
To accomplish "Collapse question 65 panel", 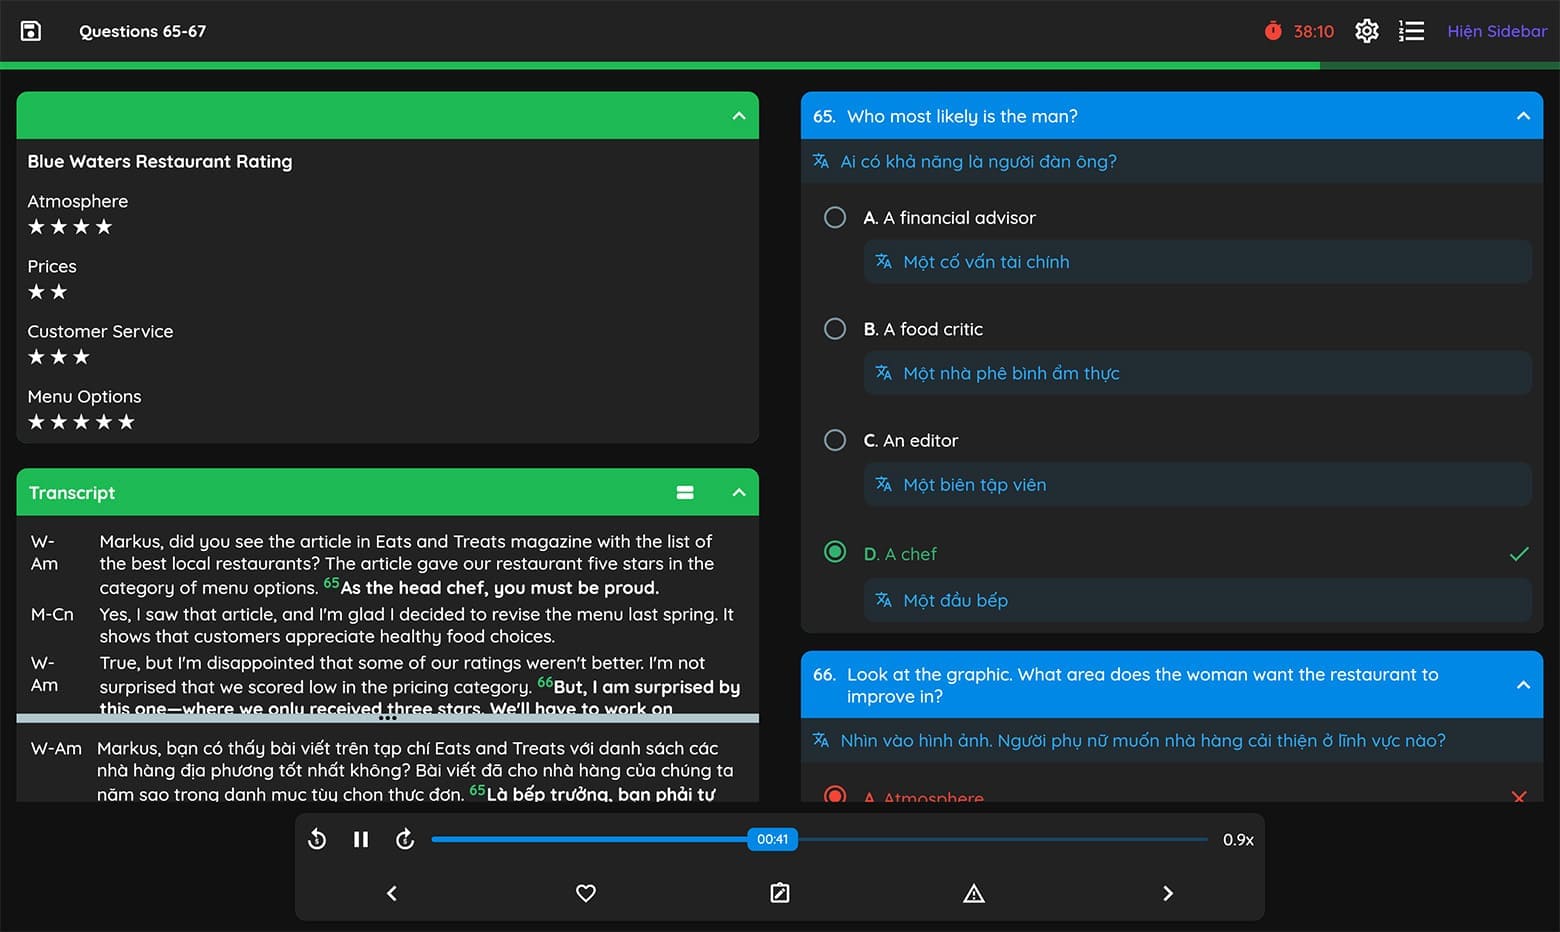I will (x=1523, y=116).
